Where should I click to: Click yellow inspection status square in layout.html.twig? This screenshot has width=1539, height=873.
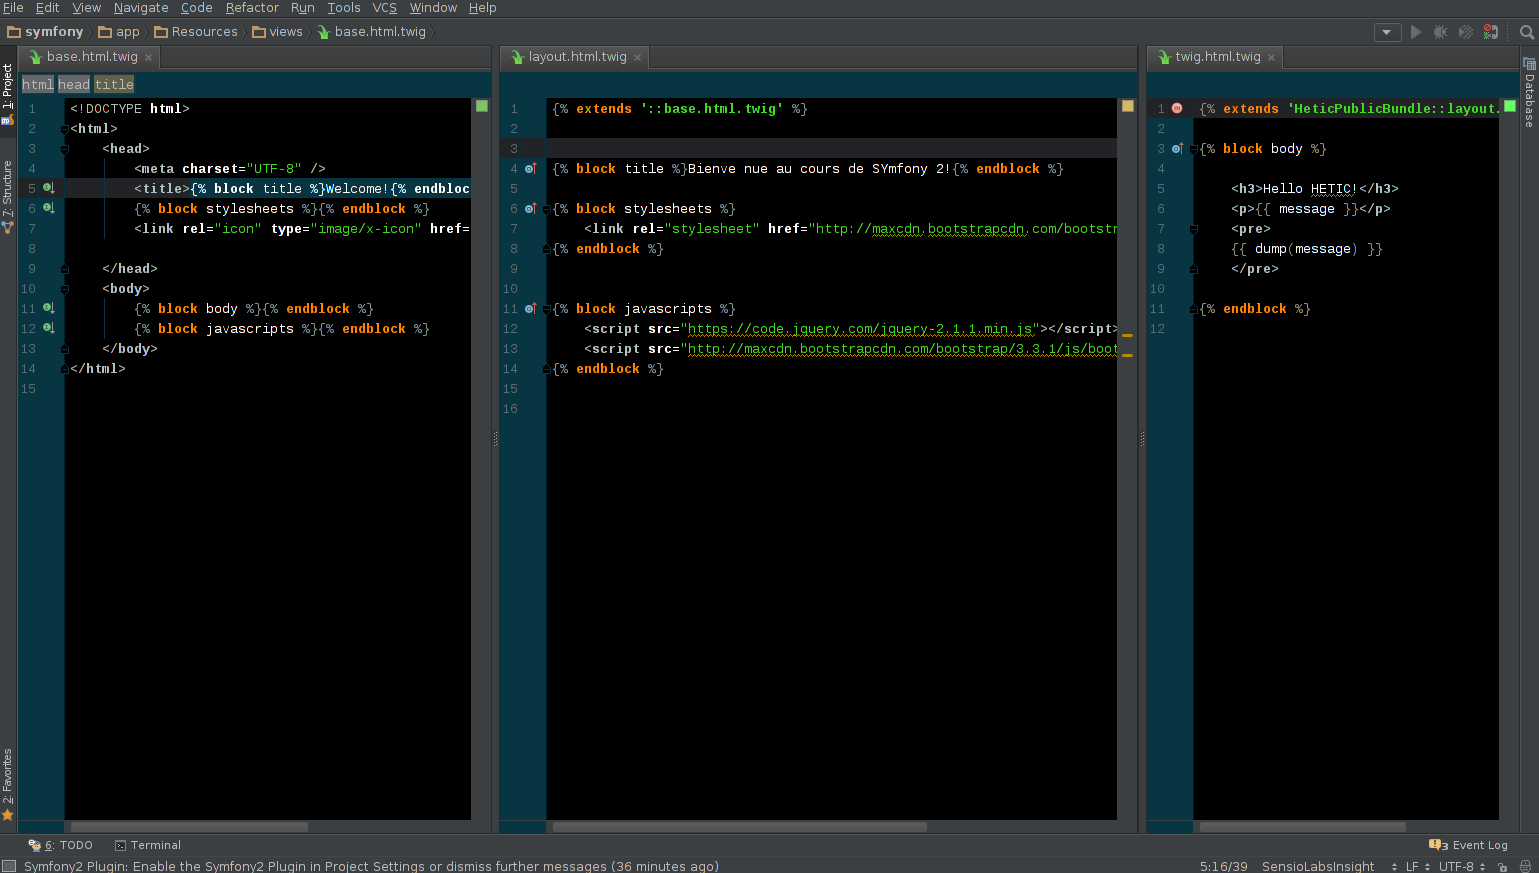1128,106
